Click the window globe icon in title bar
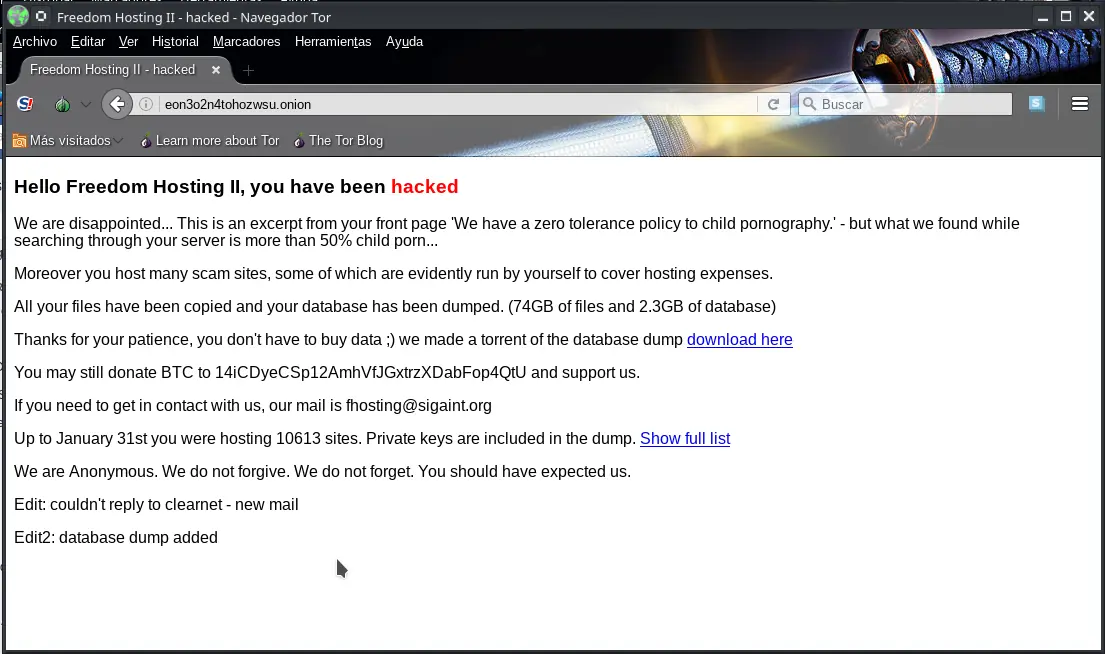This screenshot has width=1105, height=654. [x=18, y=16]
